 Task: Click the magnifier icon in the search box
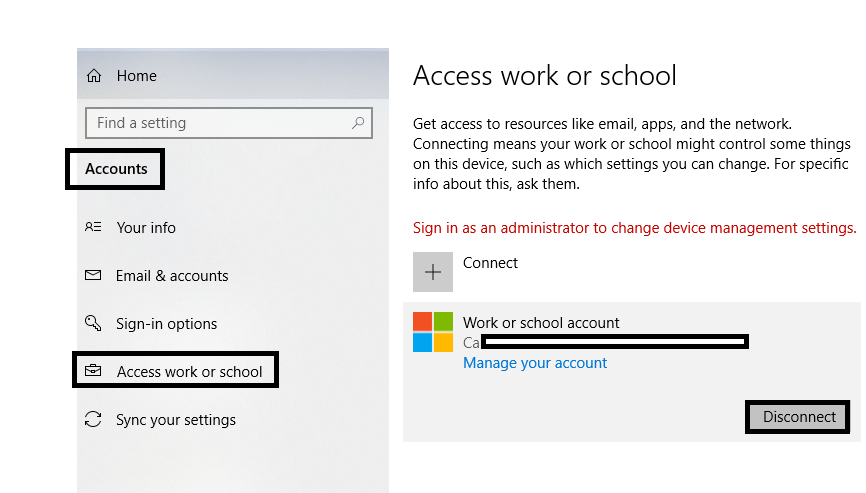coord(358,123)
